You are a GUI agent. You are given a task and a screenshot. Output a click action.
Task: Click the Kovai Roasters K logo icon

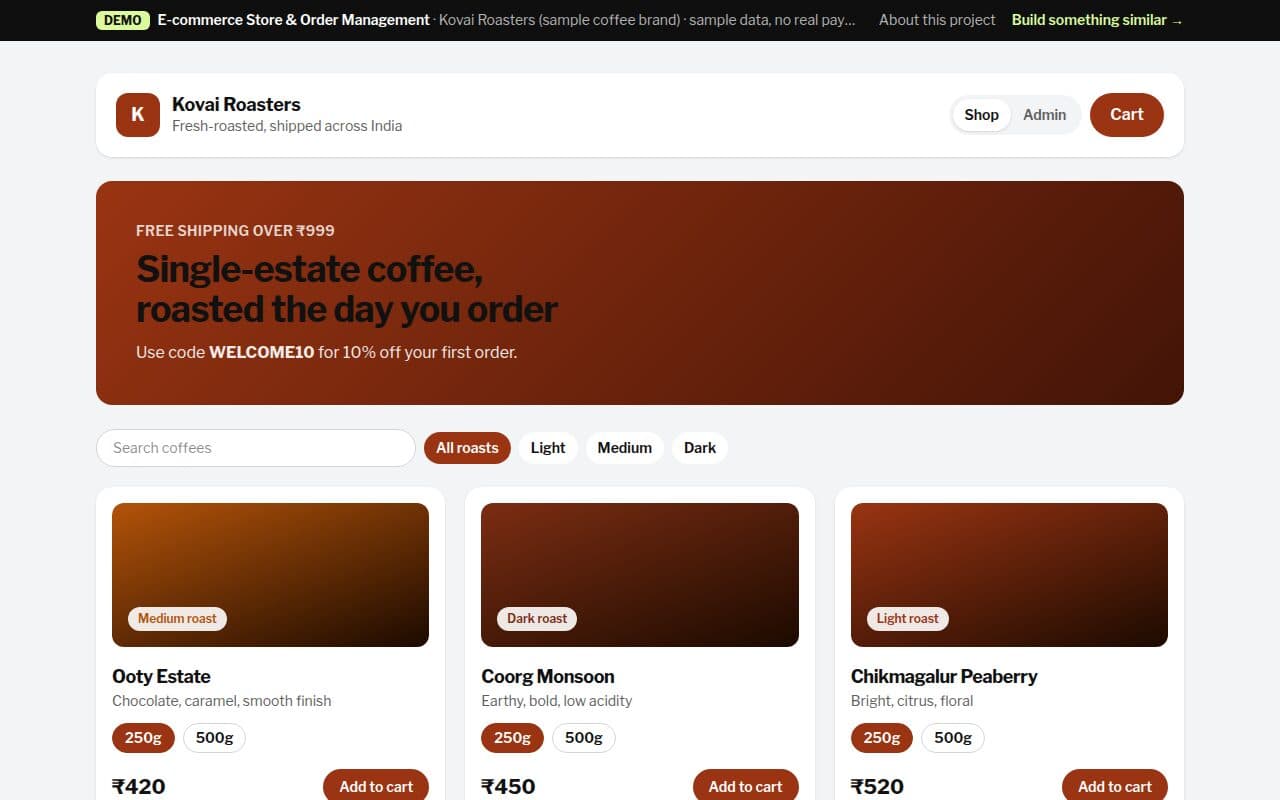point(138,115)
